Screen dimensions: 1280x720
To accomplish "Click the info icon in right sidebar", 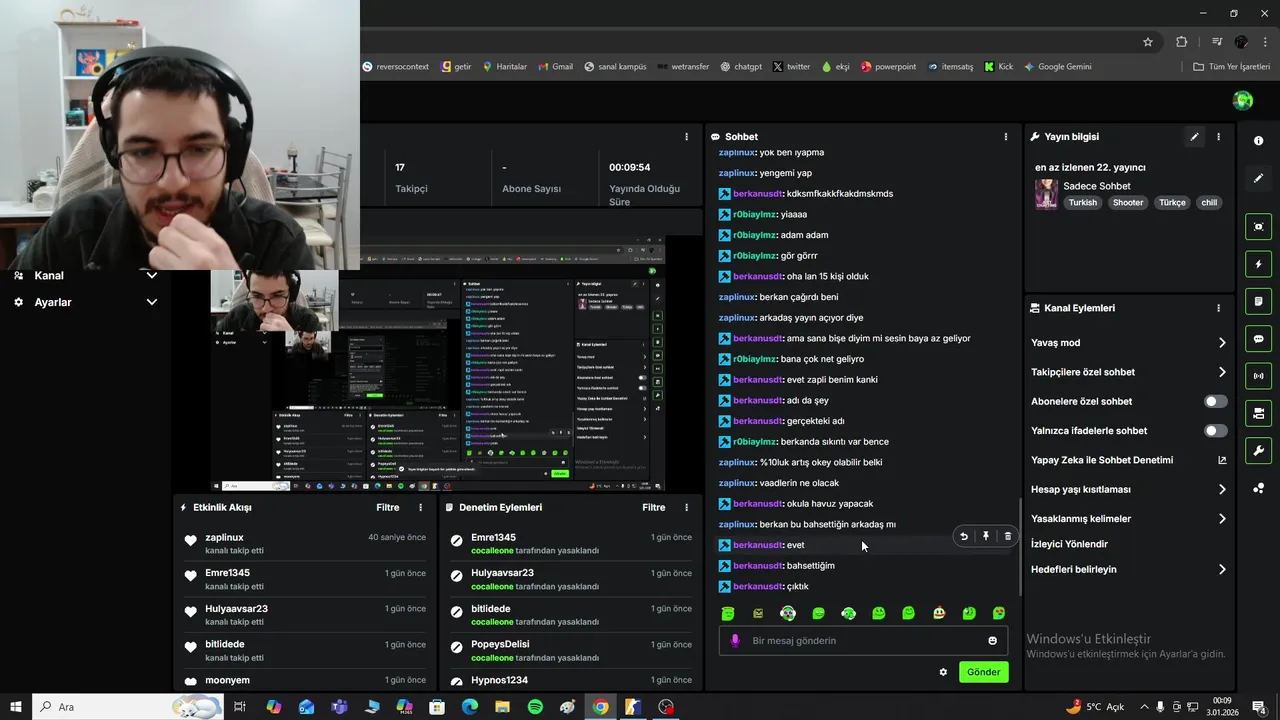I will [1258, 141].
